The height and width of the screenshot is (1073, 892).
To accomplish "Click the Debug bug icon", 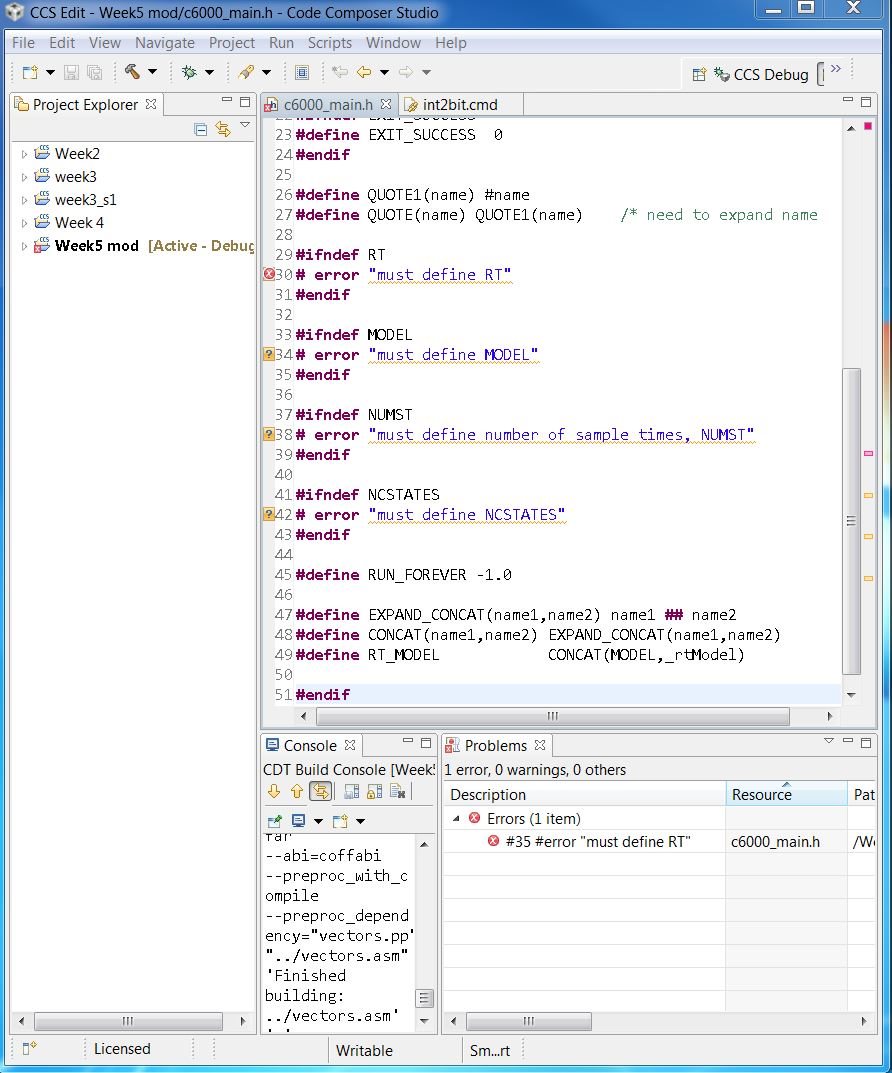I will point(189,72).
